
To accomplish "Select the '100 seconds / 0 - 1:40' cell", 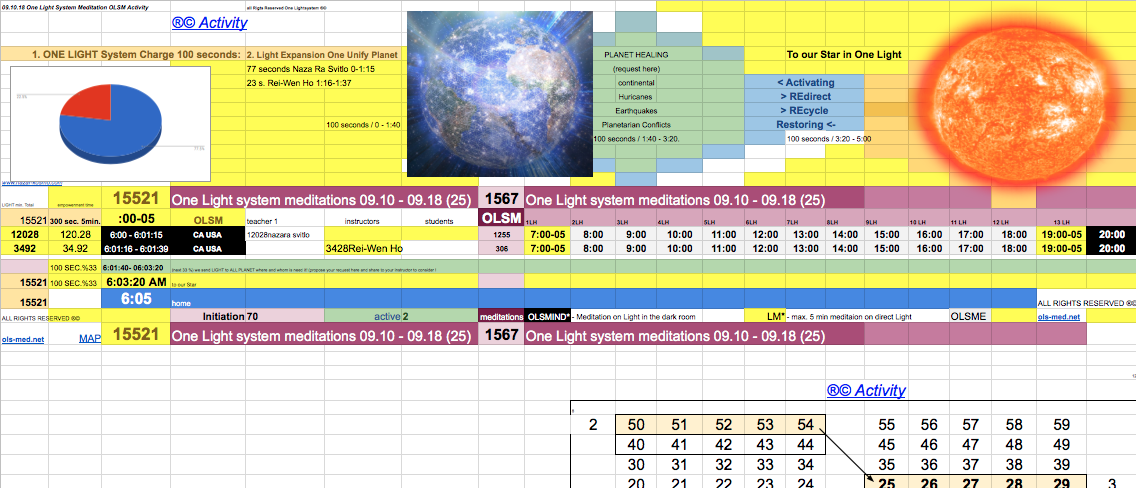I will pyautogui.click(x=363, y=125).
